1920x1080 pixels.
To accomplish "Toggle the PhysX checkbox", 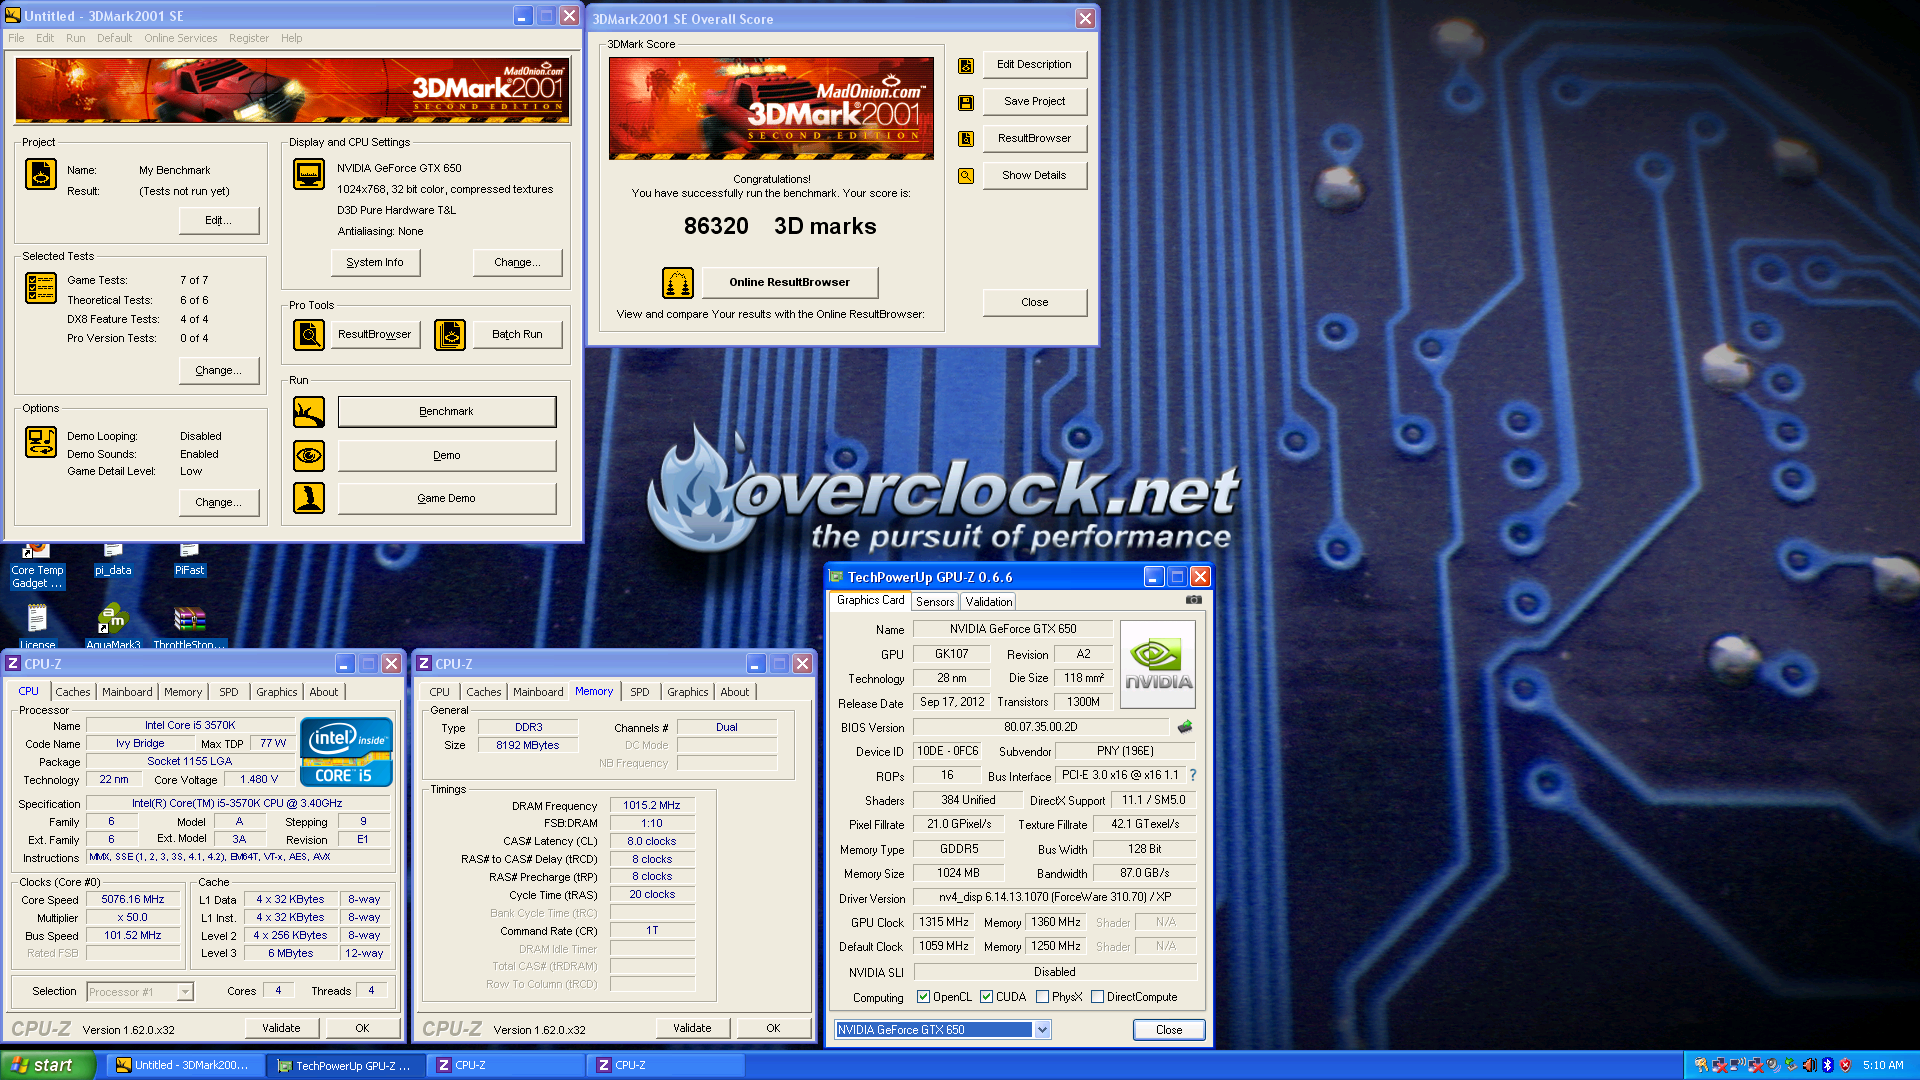I will coord(1043,997).
